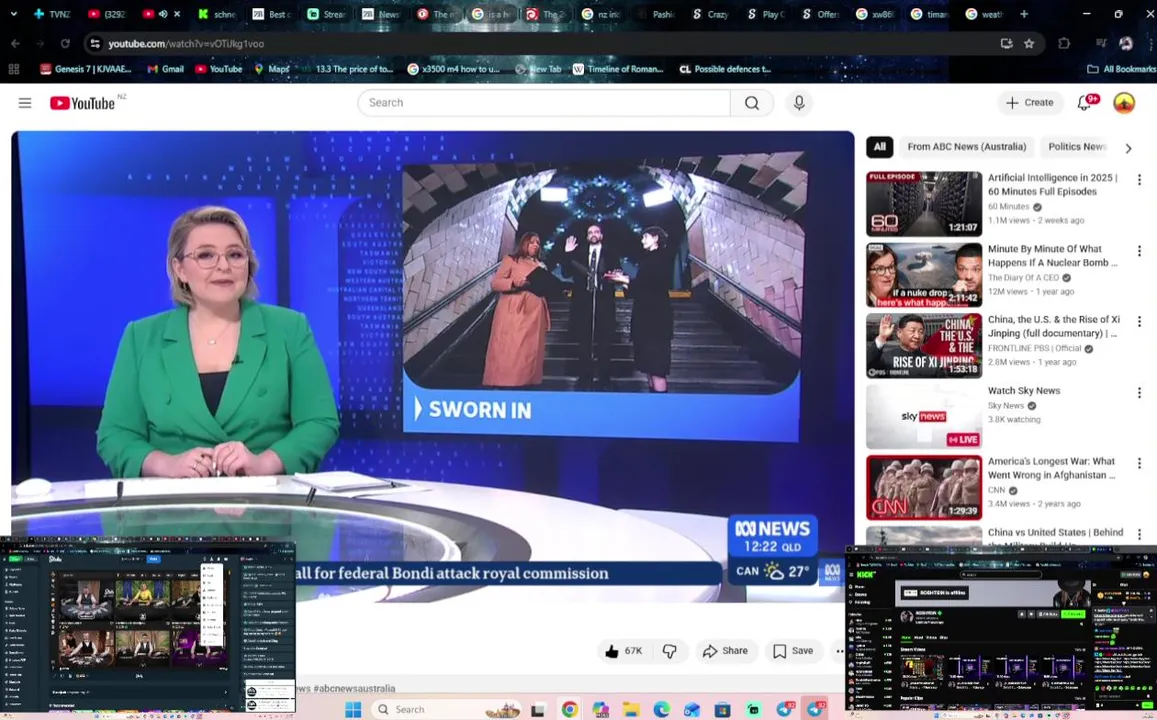This screenshot has width=1157, height=720.
Task: Dislike the video with thumbs down
Action: point(670,651)
